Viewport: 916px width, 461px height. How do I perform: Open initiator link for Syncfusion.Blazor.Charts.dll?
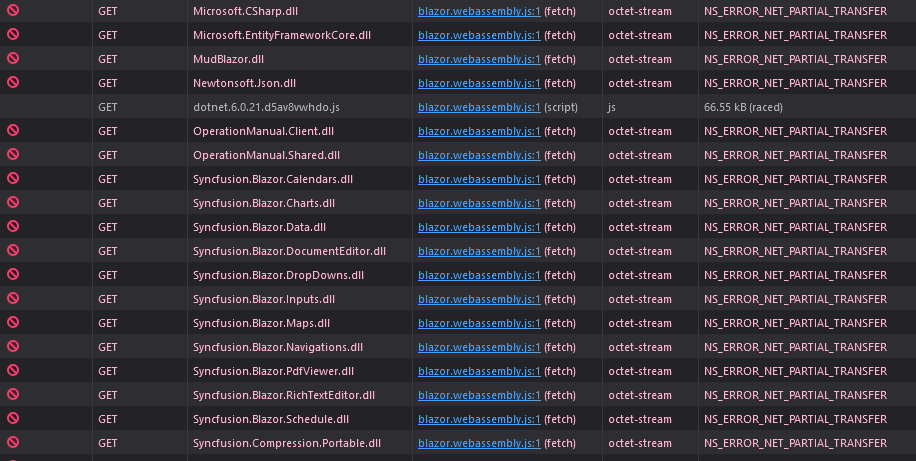pyautogui.click(x=479, y=203)
